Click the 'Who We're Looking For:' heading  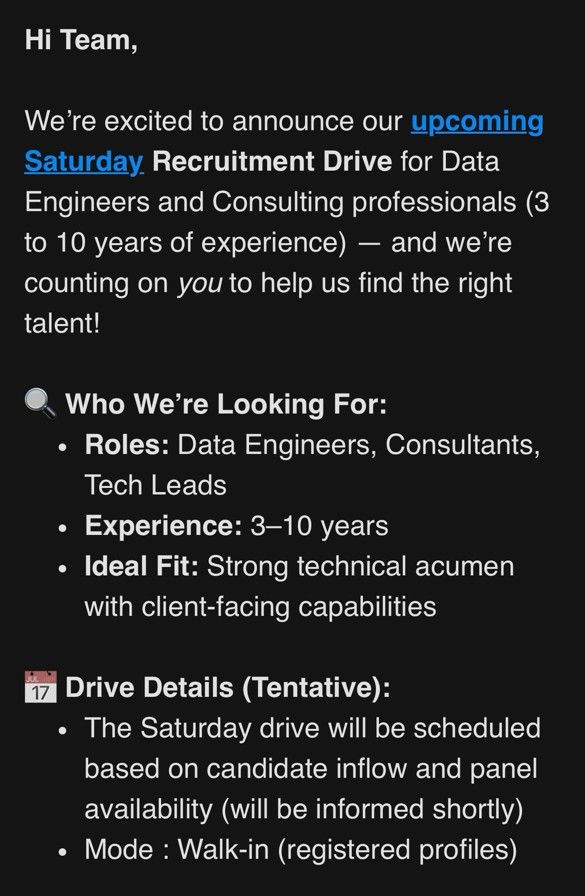tap(226, 404)
